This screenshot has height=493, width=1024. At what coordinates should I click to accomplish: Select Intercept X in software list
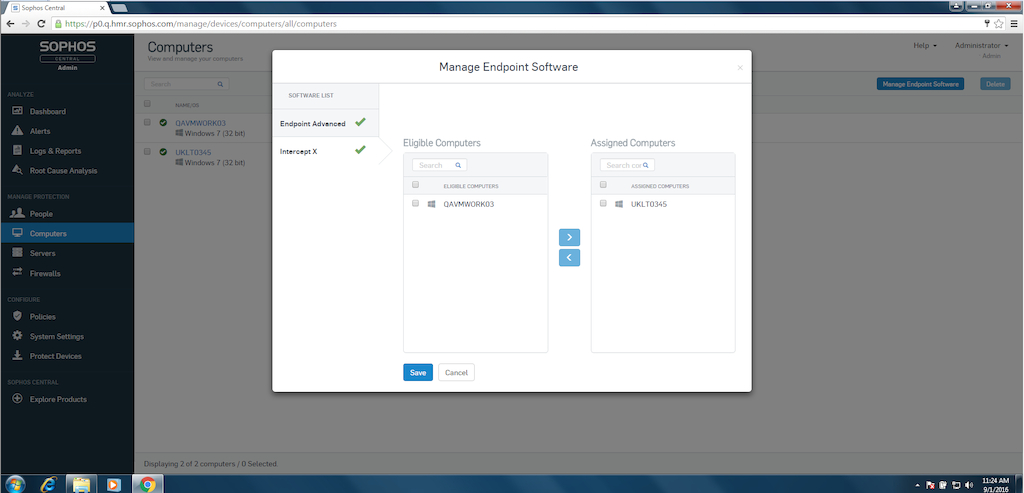(x=325, y=151)
